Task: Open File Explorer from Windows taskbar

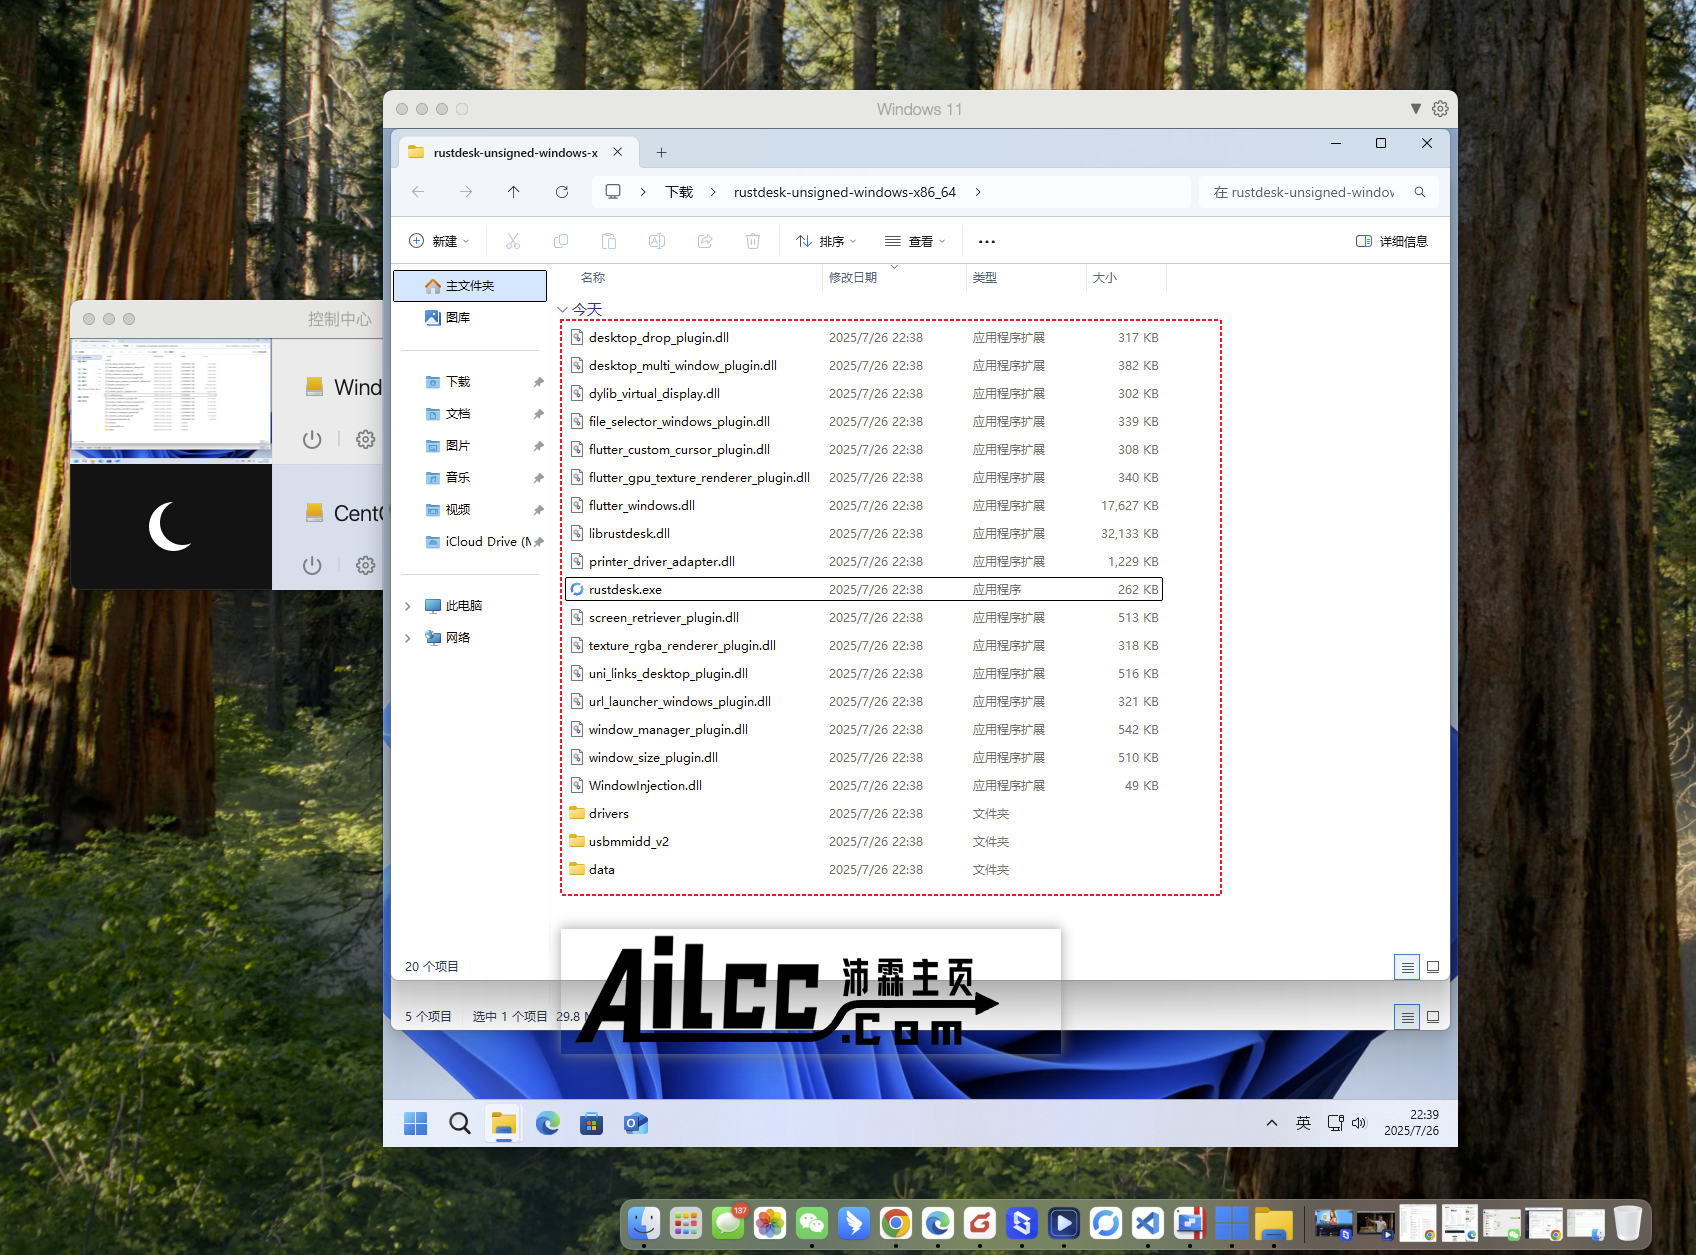Action: (504, 1124)
